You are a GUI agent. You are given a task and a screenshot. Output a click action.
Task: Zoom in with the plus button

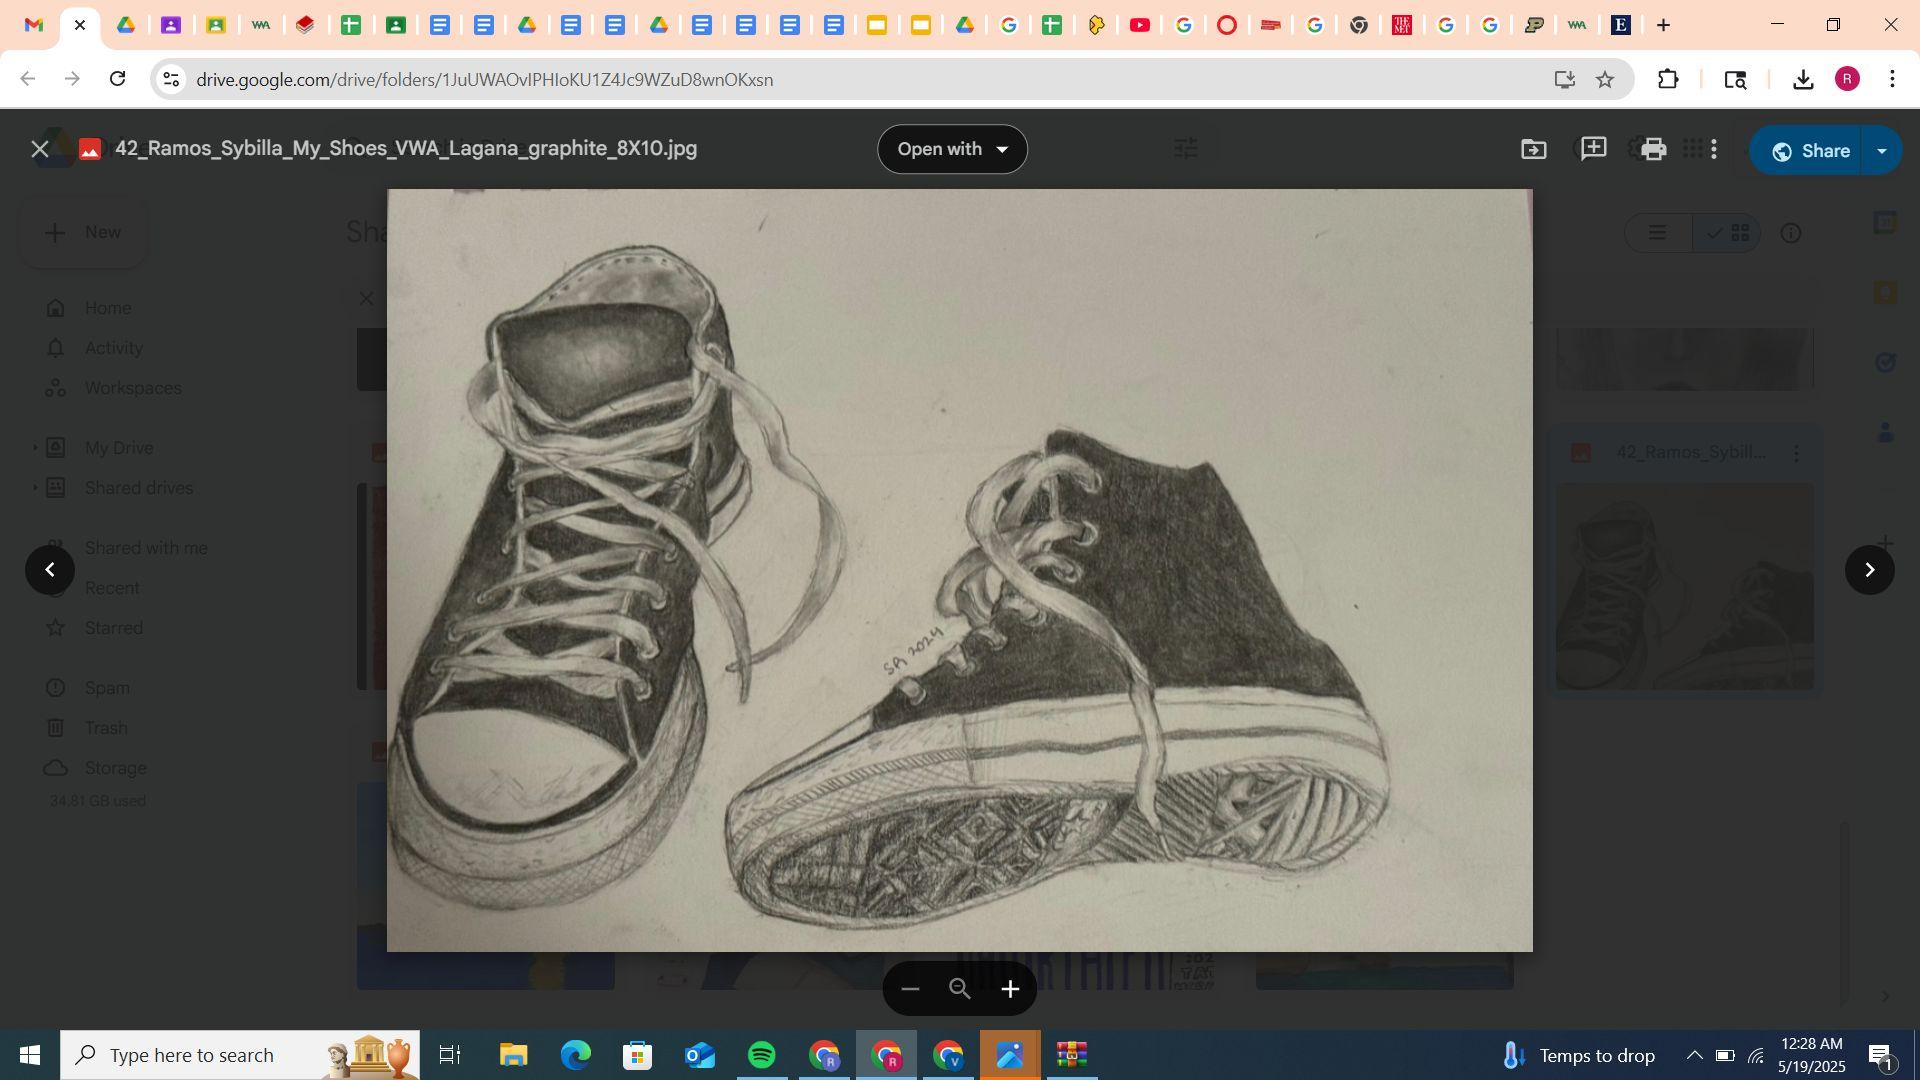1010,989
